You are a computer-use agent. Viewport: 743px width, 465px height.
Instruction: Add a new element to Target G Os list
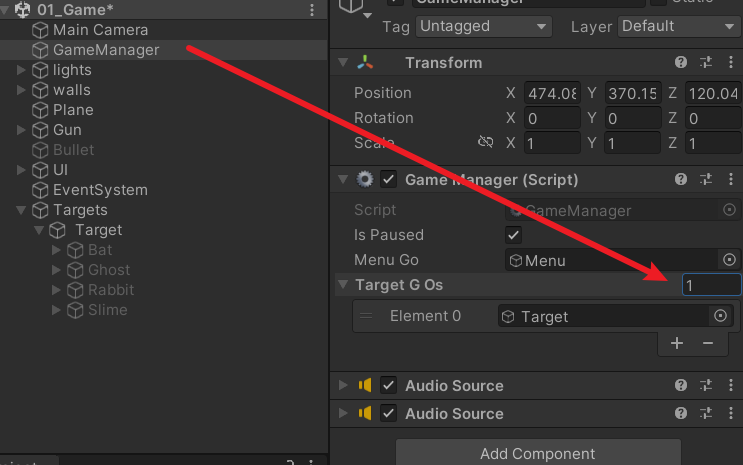tap(677, 343)
